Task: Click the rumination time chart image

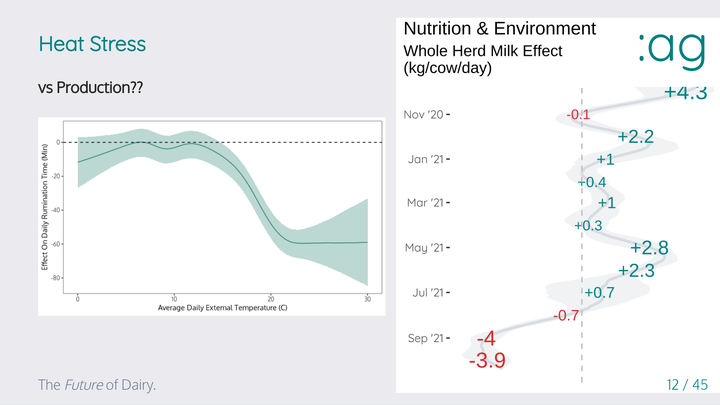Action: (x=211, y=217)
